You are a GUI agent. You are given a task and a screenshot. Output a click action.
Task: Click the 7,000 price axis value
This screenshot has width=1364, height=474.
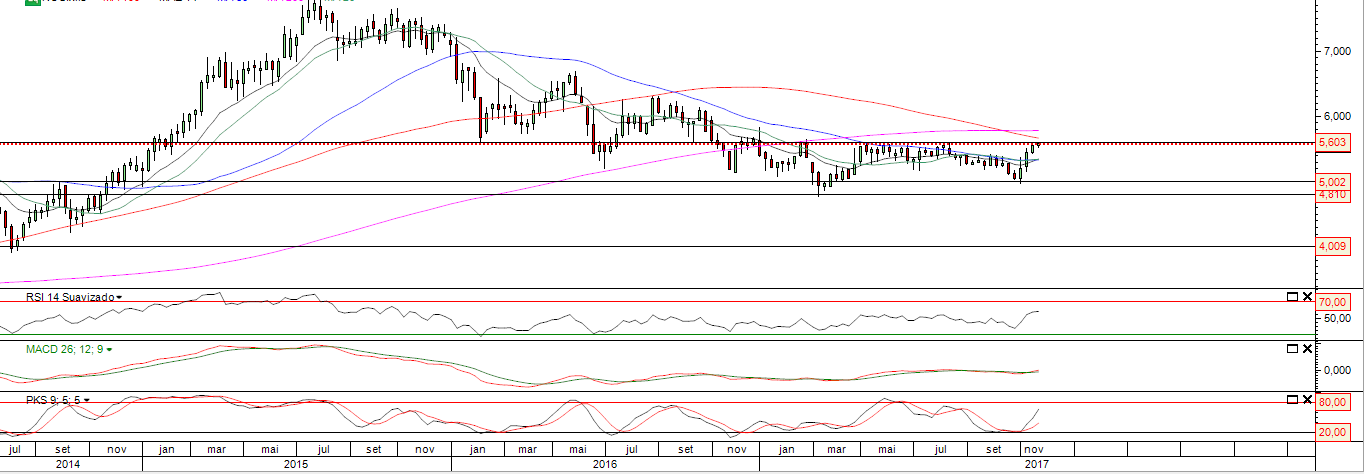1336,51
